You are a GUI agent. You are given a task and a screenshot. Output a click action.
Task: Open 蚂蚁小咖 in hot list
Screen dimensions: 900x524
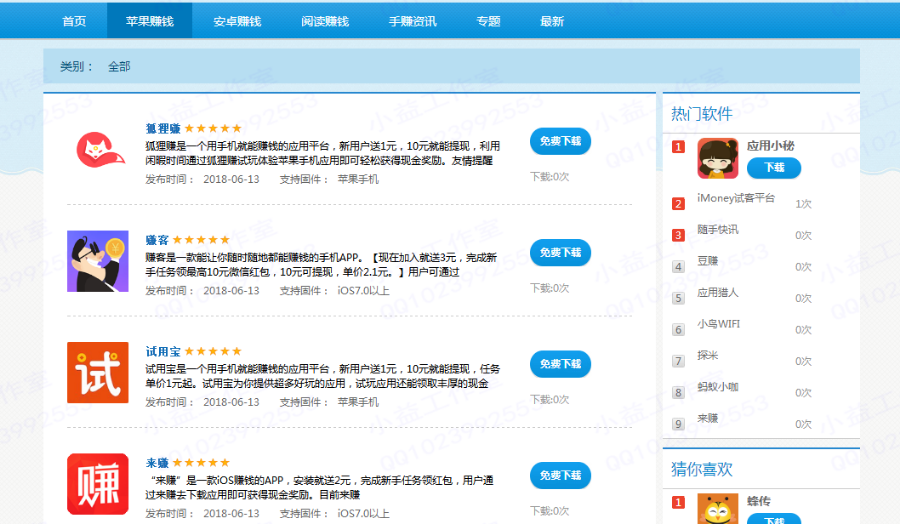click(x=718, y=387)
